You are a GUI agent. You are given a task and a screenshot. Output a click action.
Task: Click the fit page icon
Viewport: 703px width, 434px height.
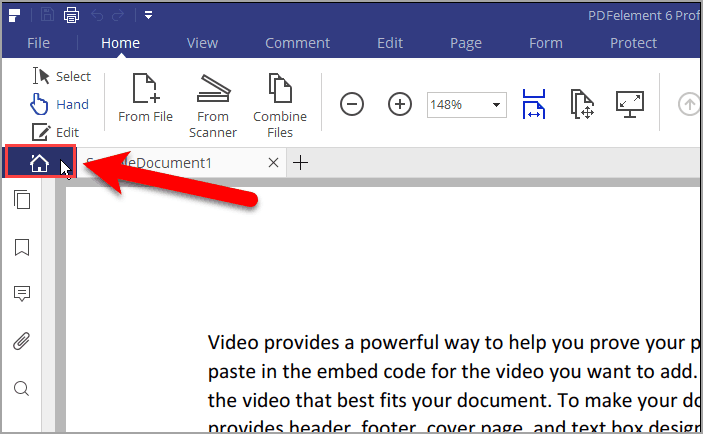pos(582,104)
